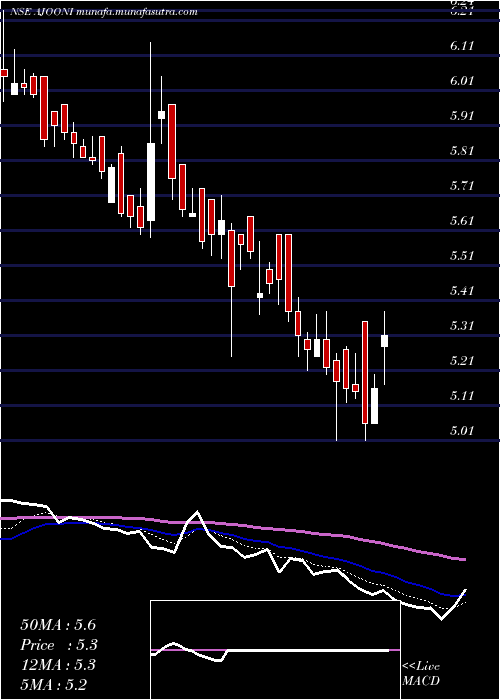Click the 5.61 price axis label
500x700 pixels.
462,221
